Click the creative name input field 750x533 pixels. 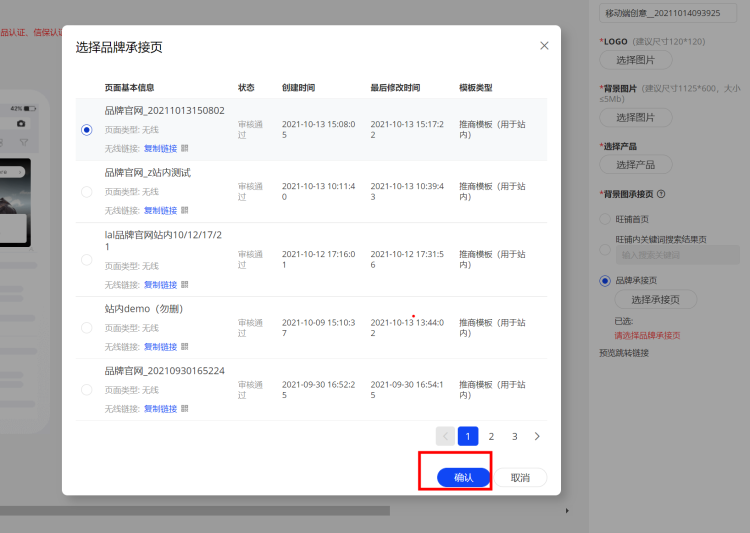672,13
